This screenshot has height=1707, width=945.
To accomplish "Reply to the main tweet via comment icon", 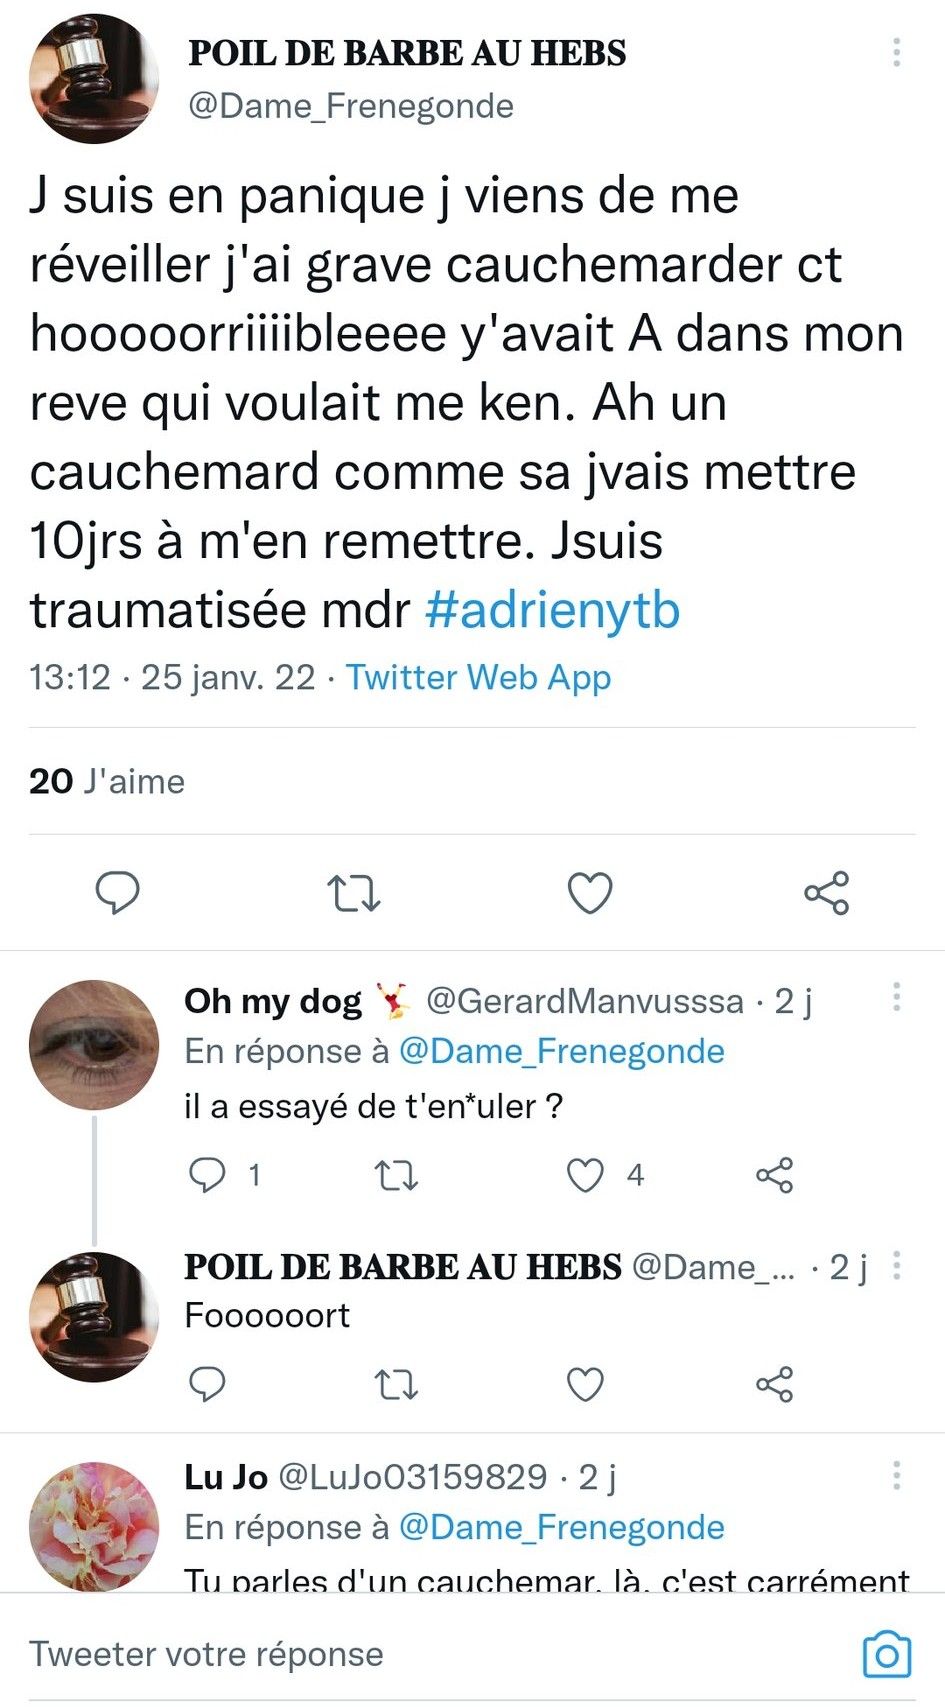I will point(117,892).
